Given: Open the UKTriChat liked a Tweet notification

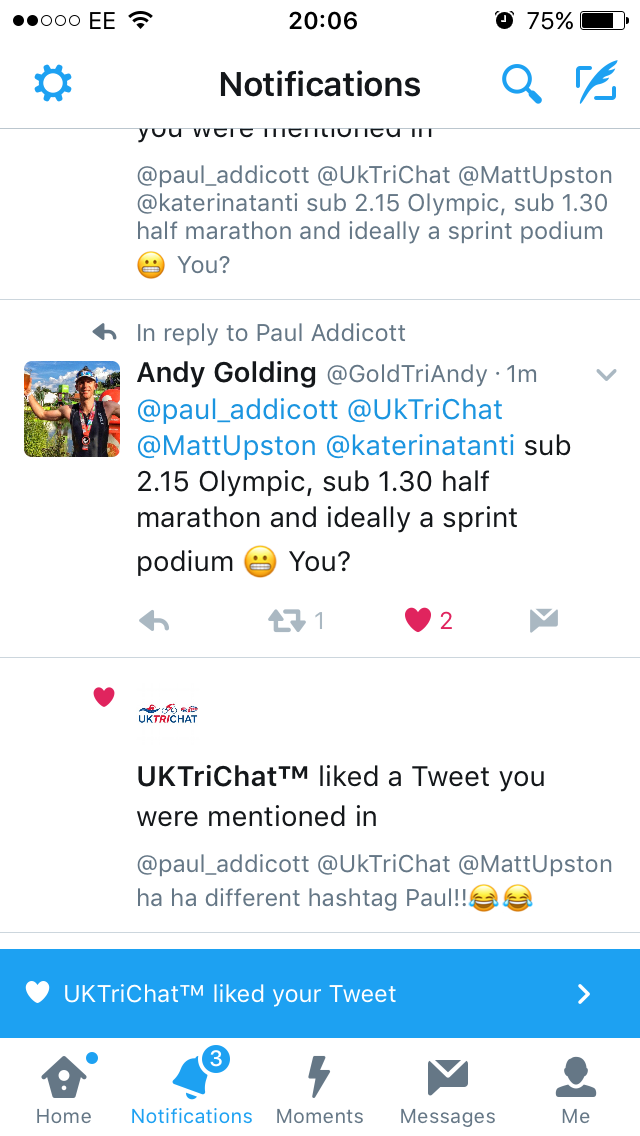Looking at the screenshot, I should (340, 796).
